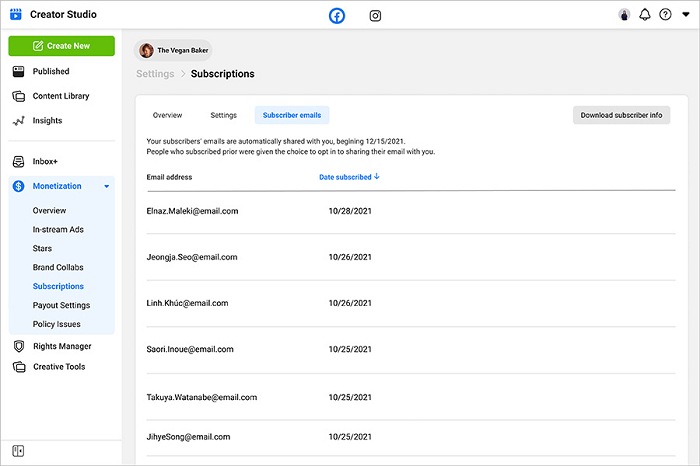Go to Settings breadcrumb link

pyautogui.click(x=153, y=74)
